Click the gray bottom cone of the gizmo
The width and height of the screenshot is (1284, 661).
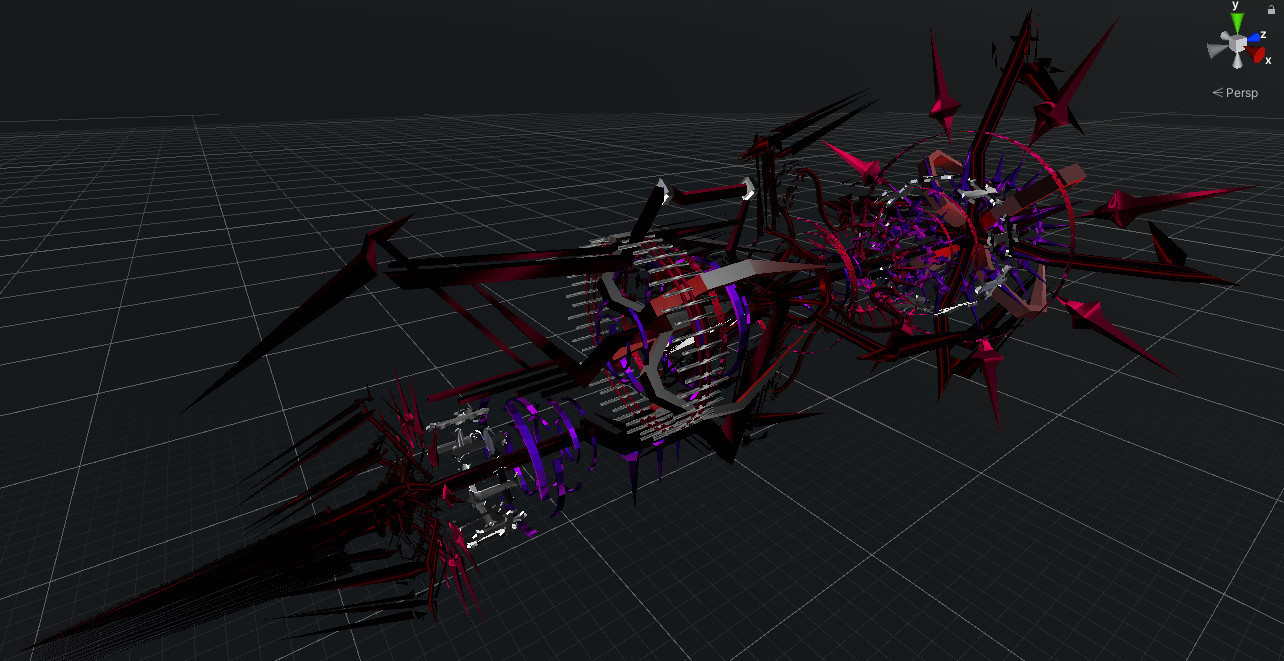point(1237,63)
